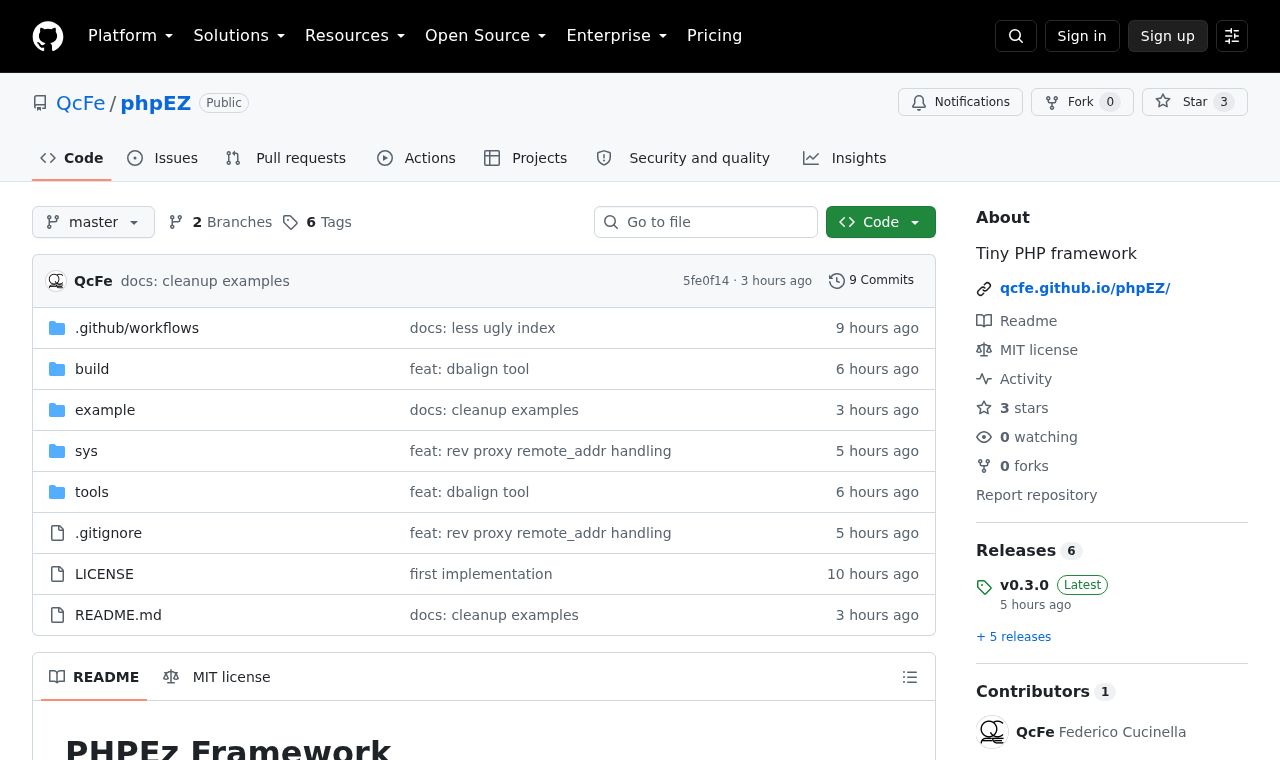Switch to the Actions tab
The image size is (1280, 760).
click(416, 158)
